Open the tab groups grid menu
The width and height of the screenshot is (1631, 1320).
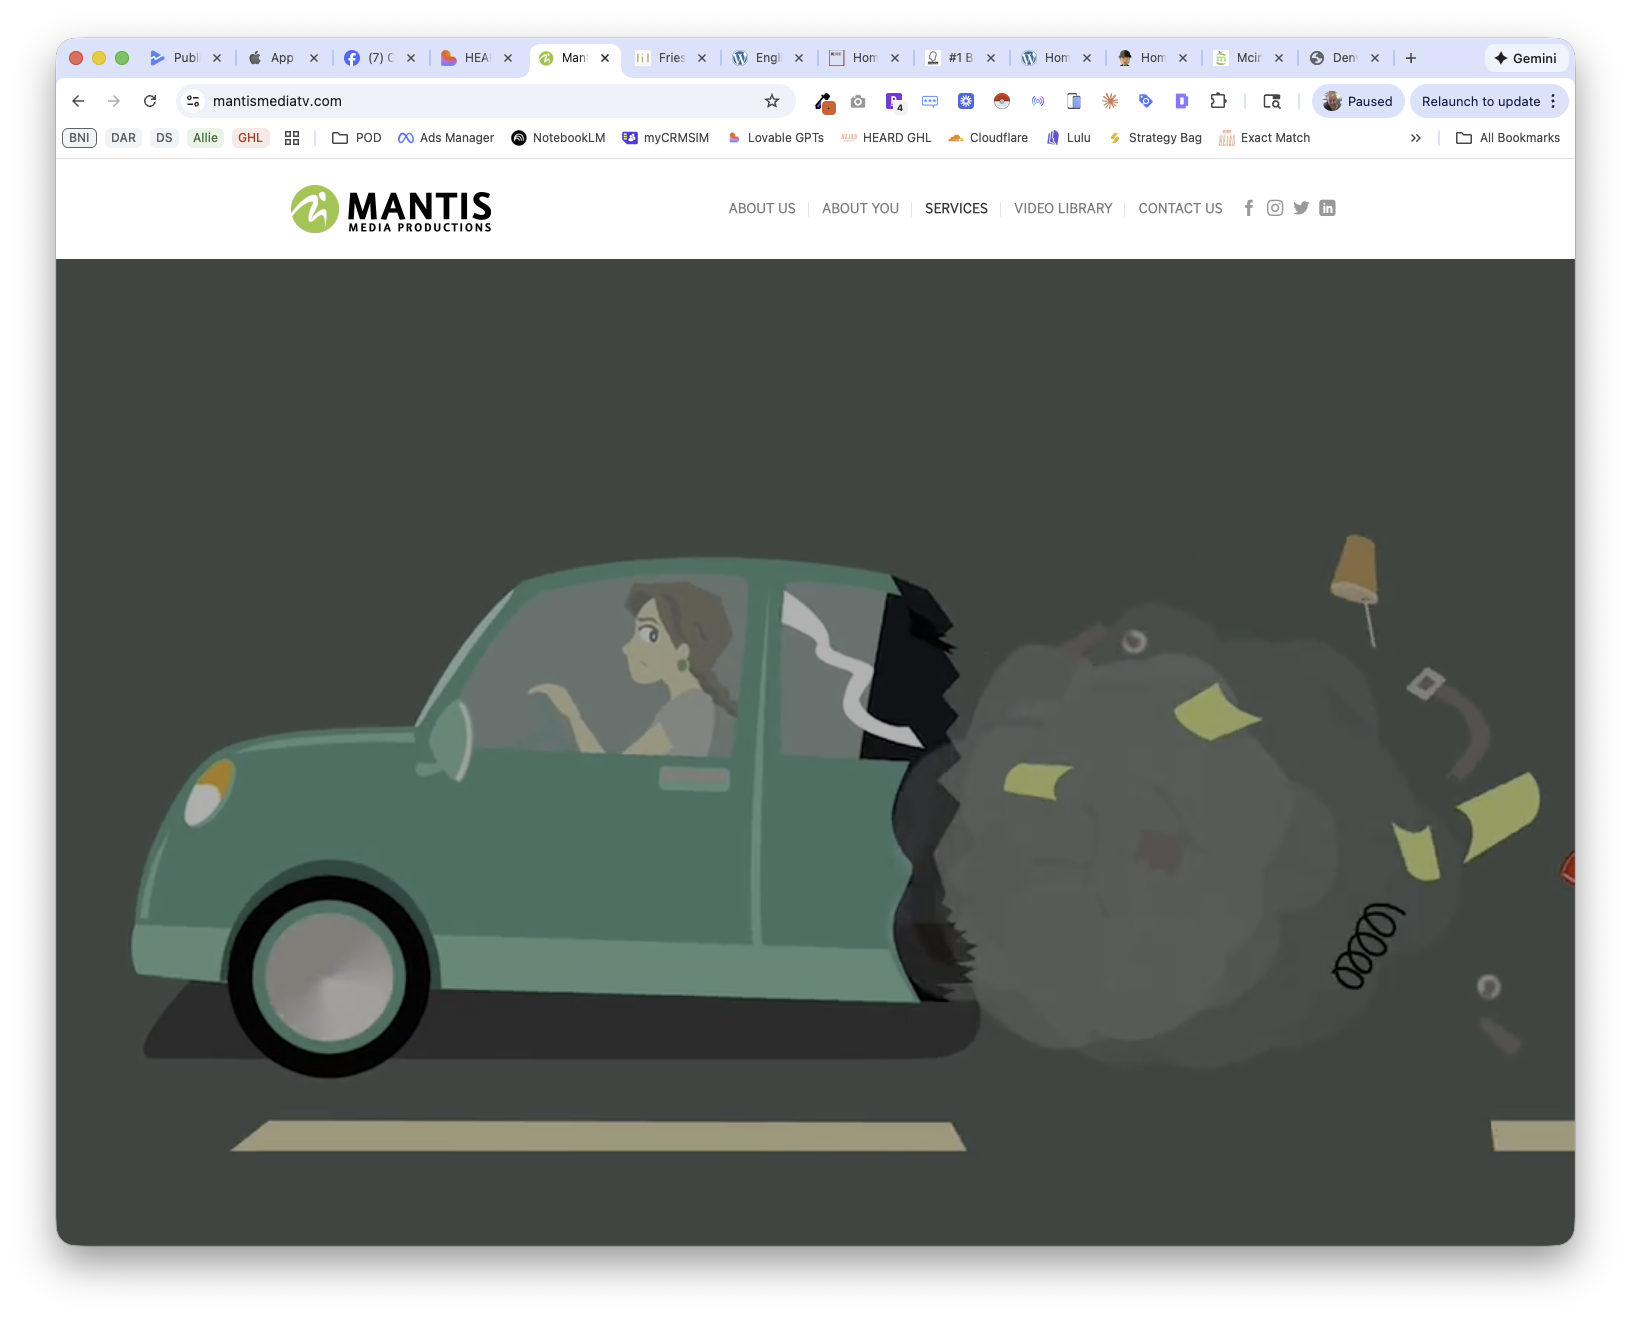tap(291, 137)
